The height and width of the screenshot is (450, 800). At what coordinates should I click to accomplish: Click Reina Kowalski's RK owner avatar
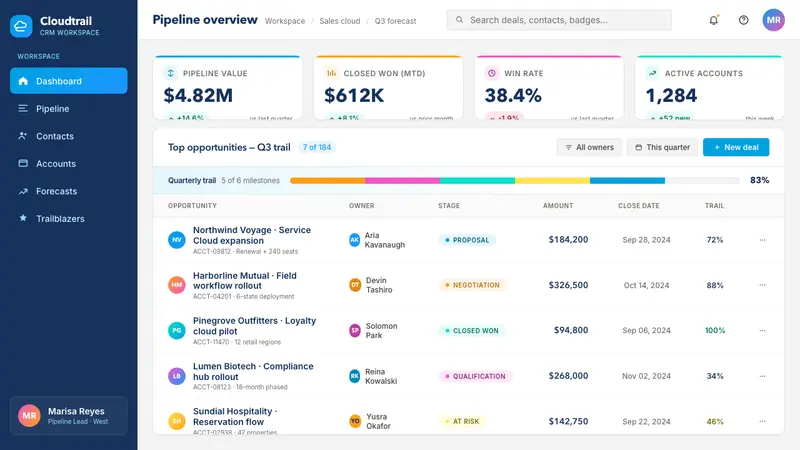tap(355, 376)
